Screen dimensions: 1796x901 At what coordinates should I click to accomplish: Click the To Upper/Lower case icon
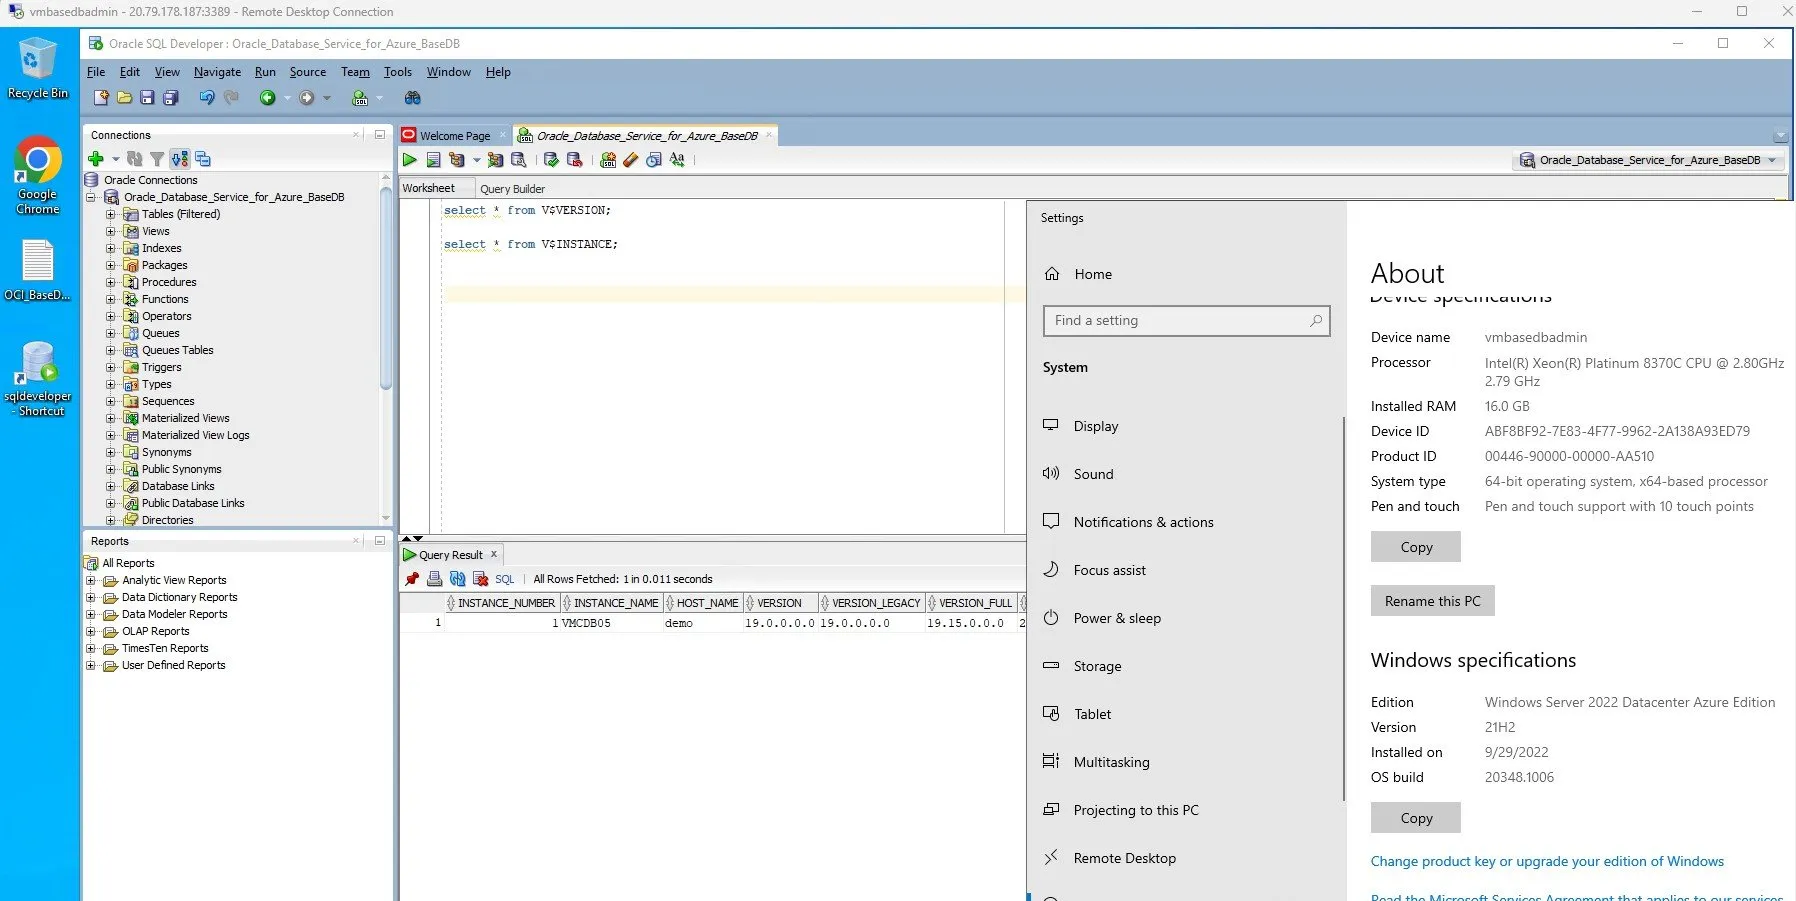coord(677,160)
